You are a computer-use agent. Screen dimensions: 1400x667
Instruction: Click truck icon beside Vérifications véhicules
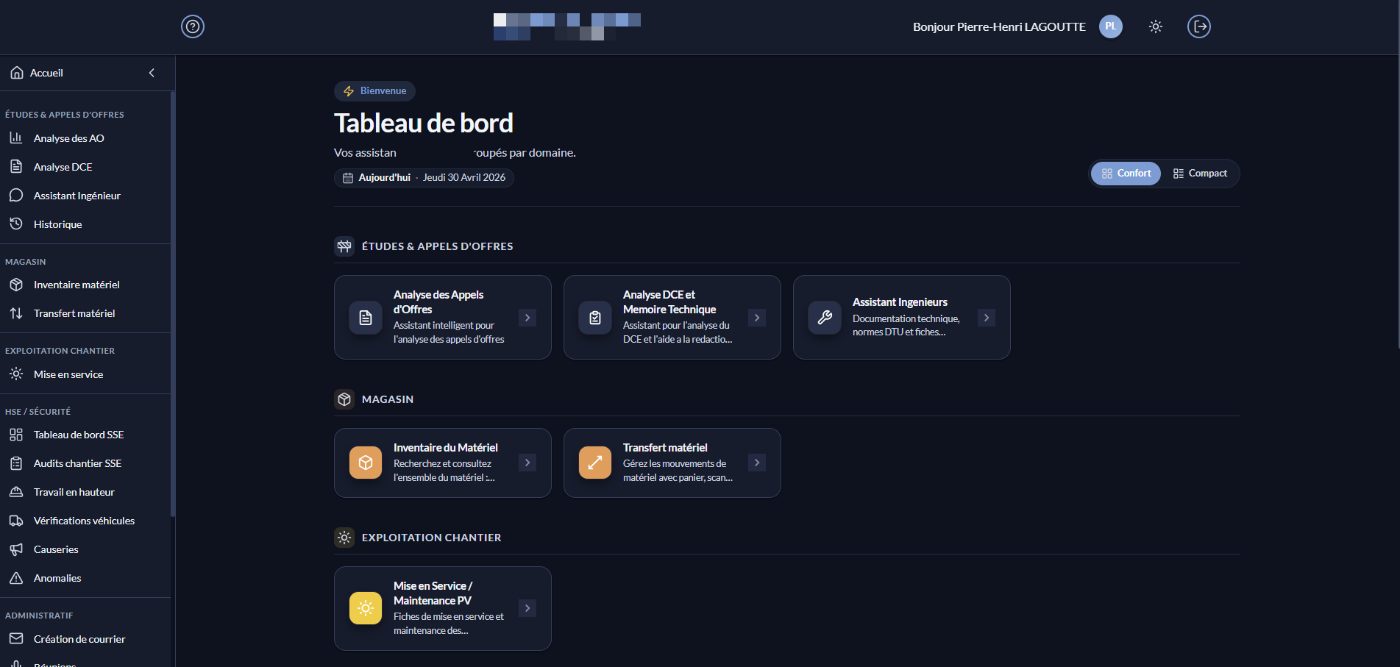pos(16,521)
